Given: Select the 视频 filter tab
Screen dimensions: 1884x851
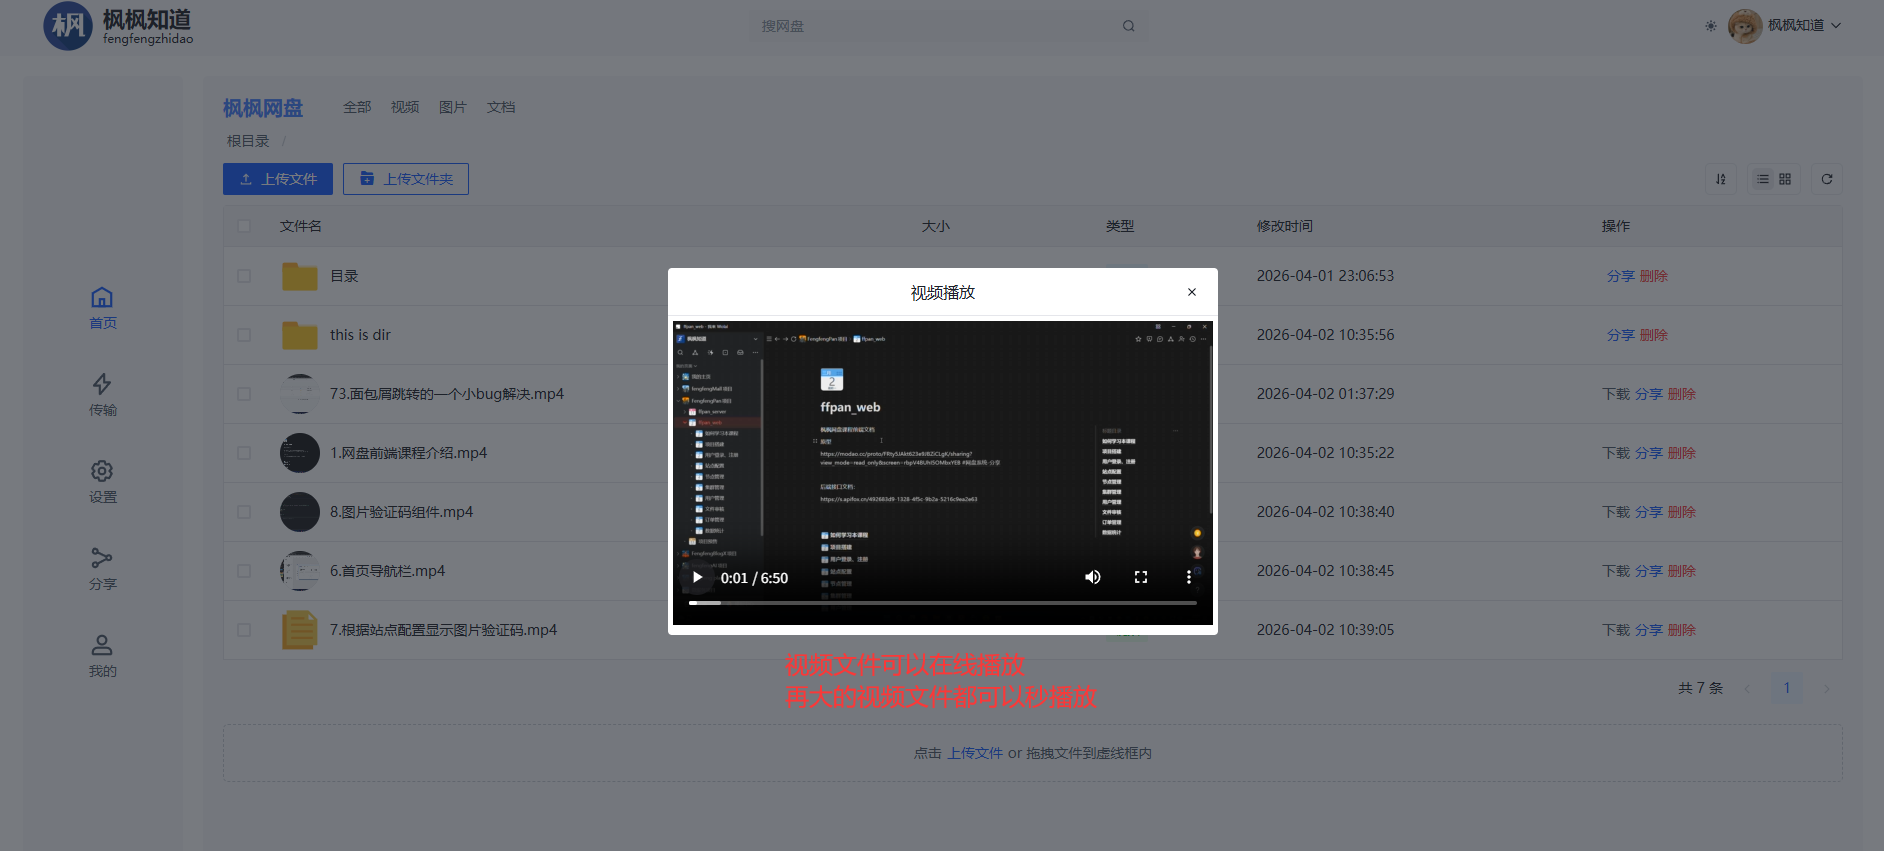Looking at the screenshot, I should [x=405, y=107].
